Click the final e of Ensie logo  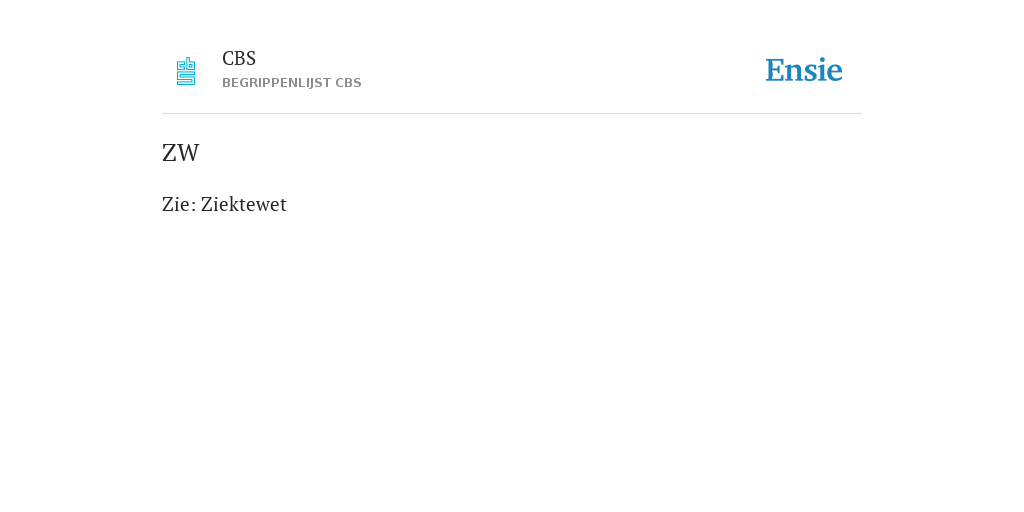tap(834, 73)
